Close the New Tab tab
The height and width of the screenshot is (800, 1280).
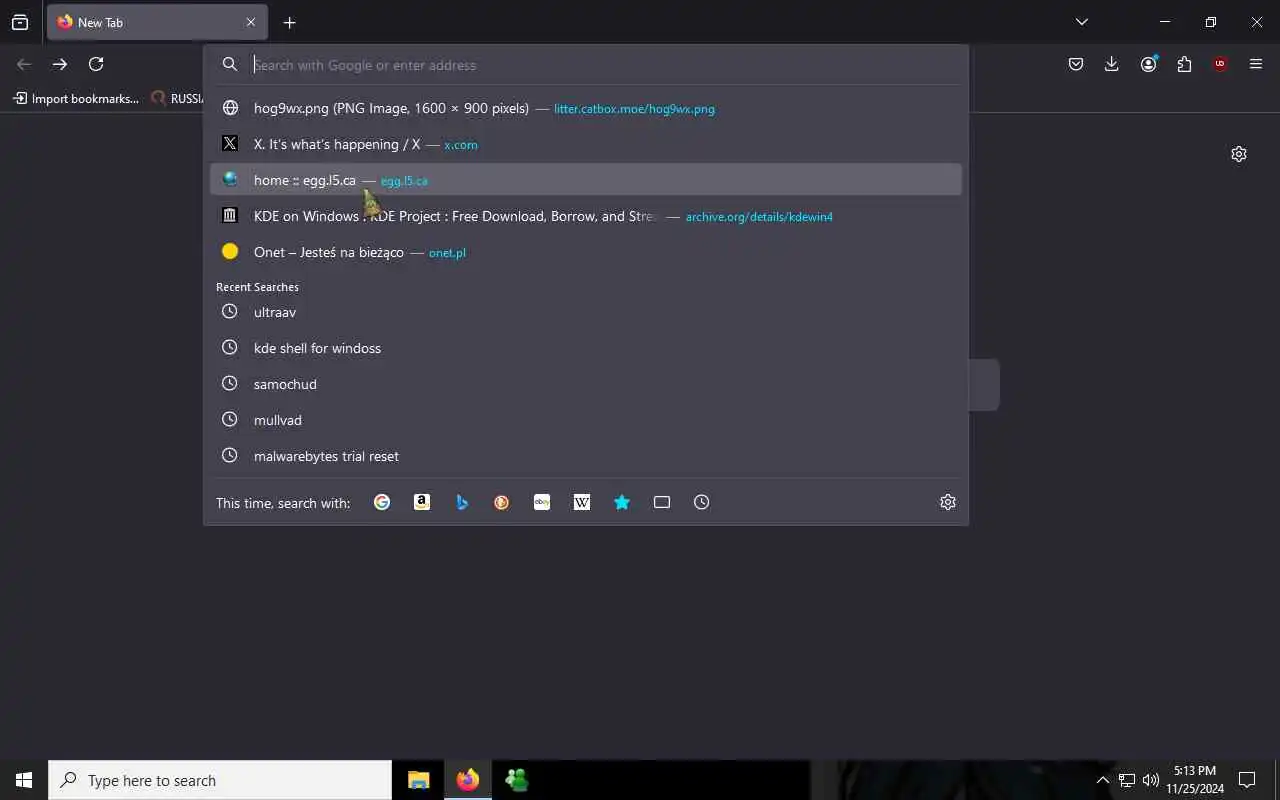(x=251, y=22)
